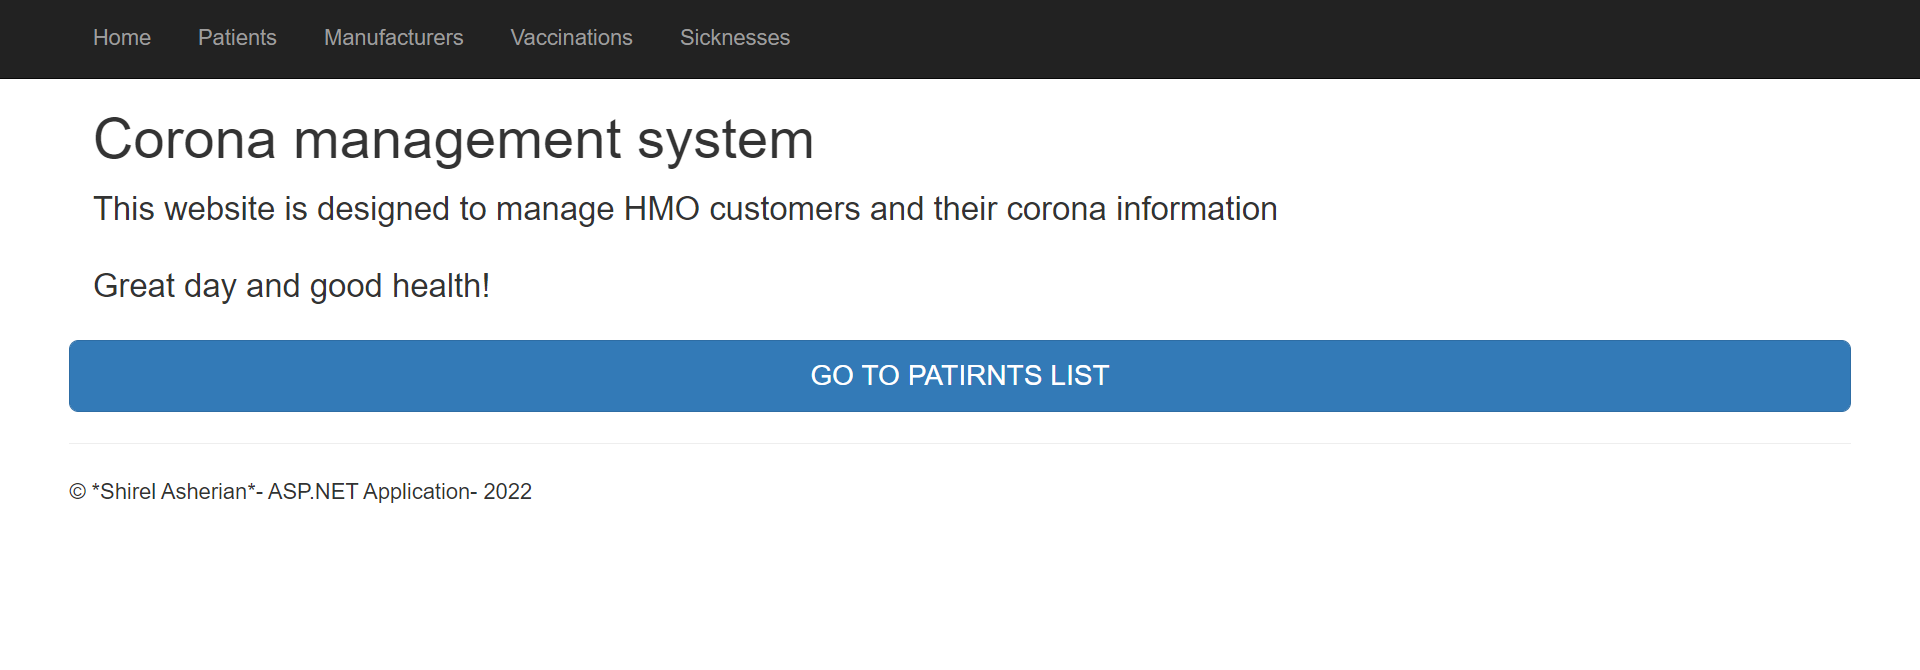This screenshot has width=1920, height=670.
Task: Open the Vaccinations page
Action: pyautogui.click(x=571, y=38)
